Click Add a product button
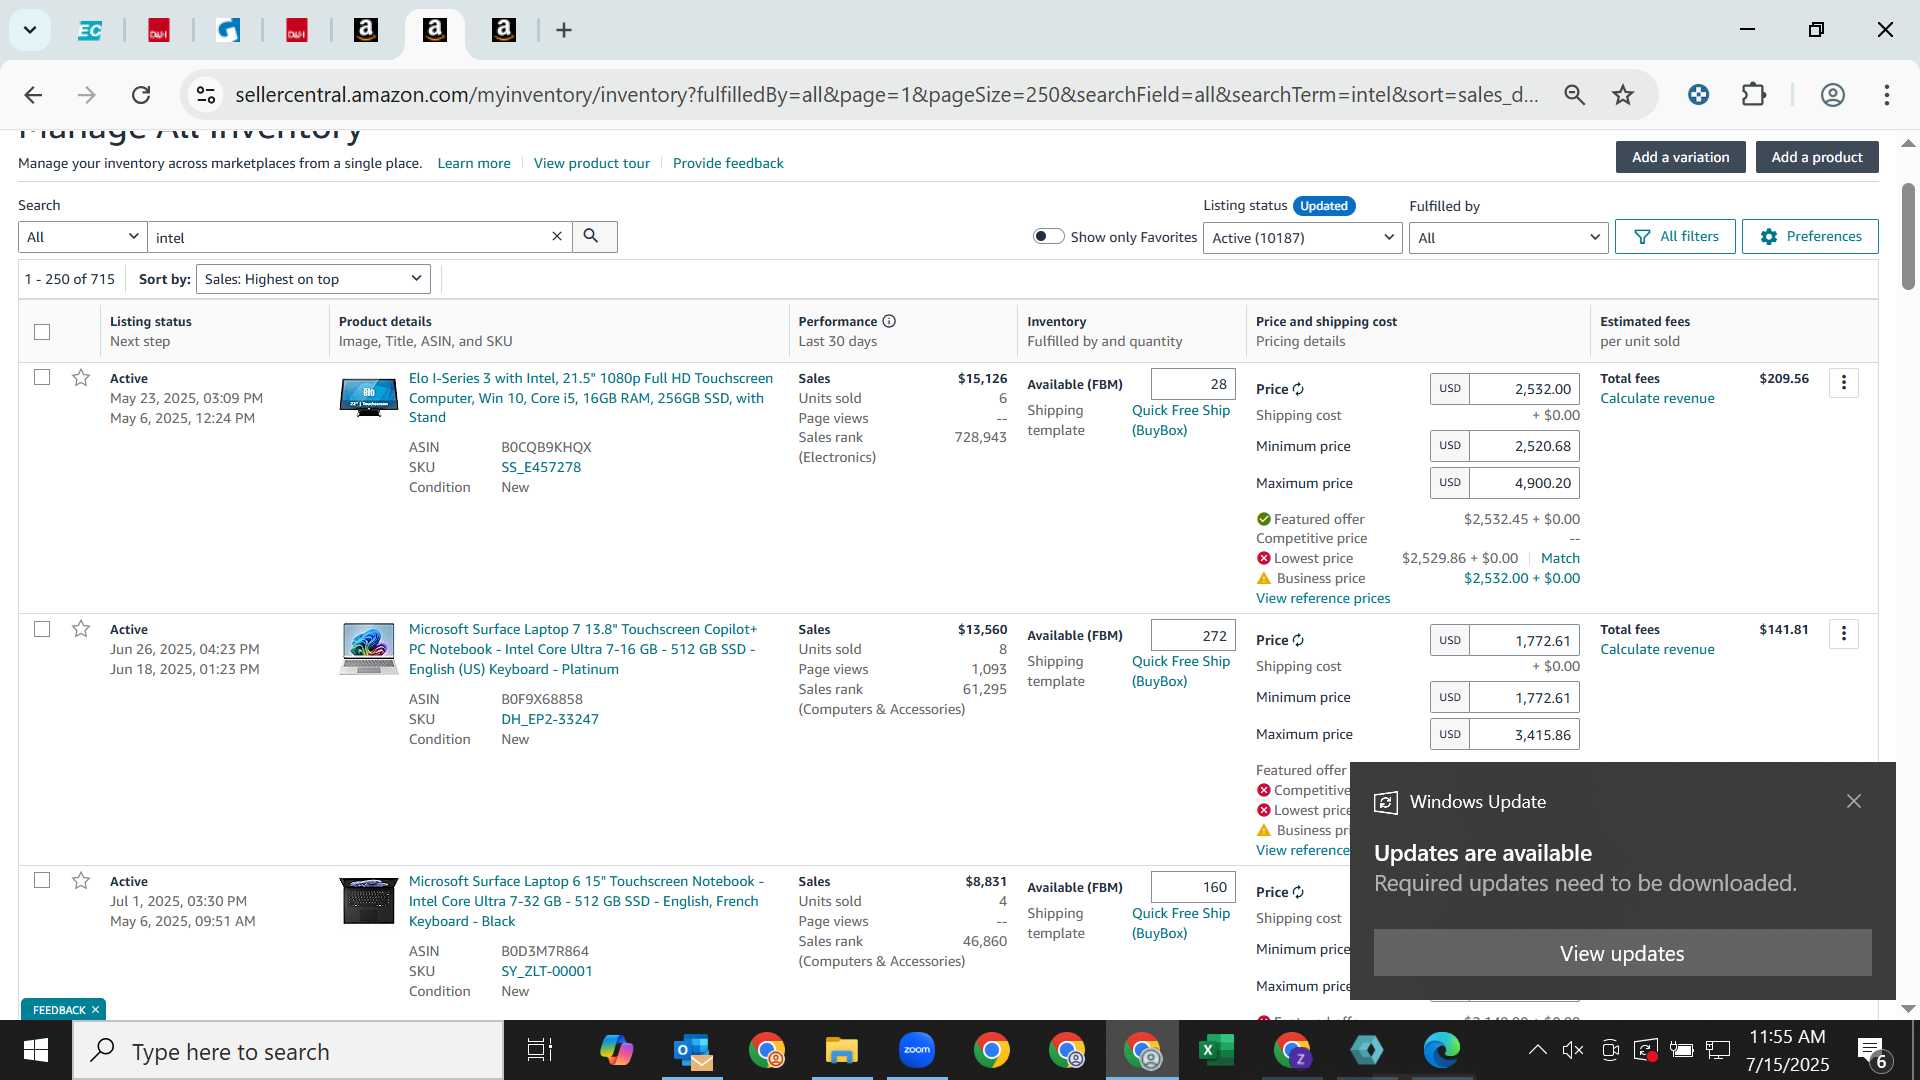1920x1080 pixels. [x=1817, y=157]
